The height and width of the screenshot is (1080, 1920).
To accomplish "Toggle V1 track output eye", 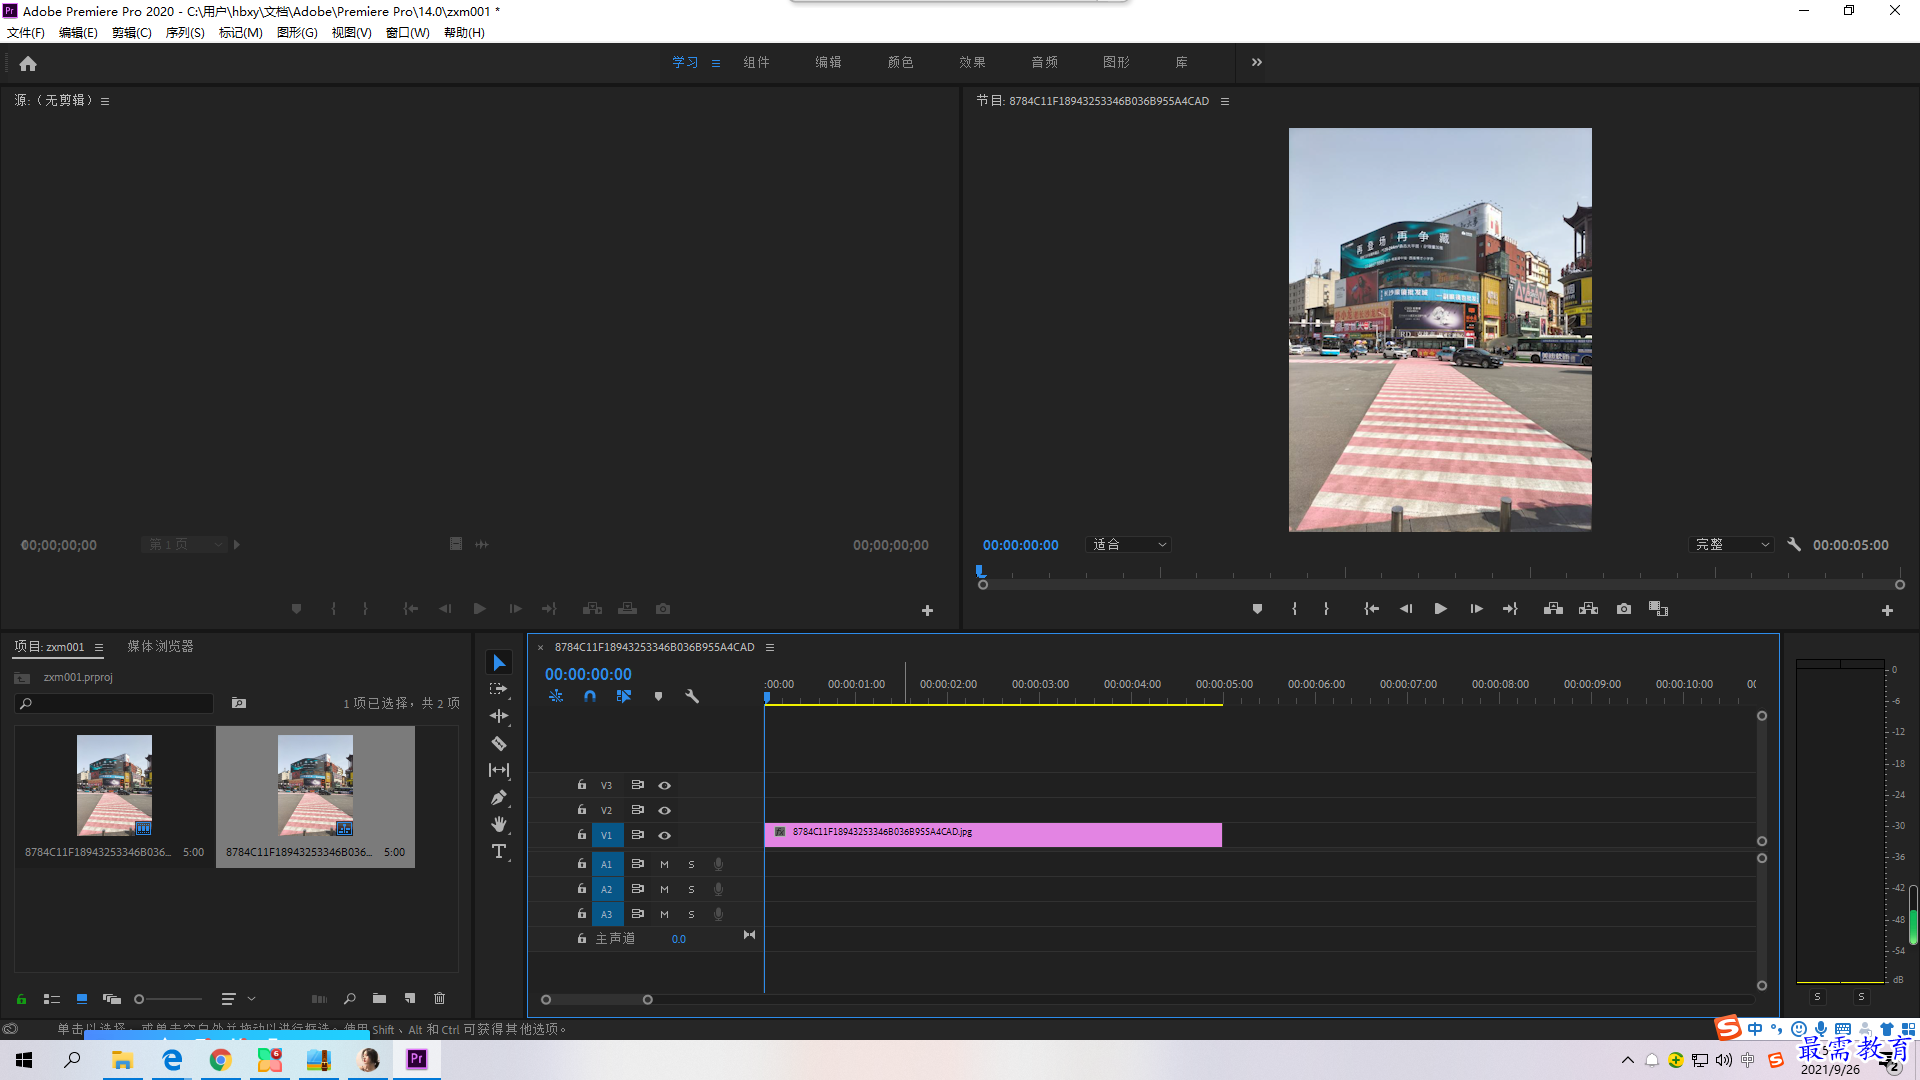I will (x=664, y=836).
